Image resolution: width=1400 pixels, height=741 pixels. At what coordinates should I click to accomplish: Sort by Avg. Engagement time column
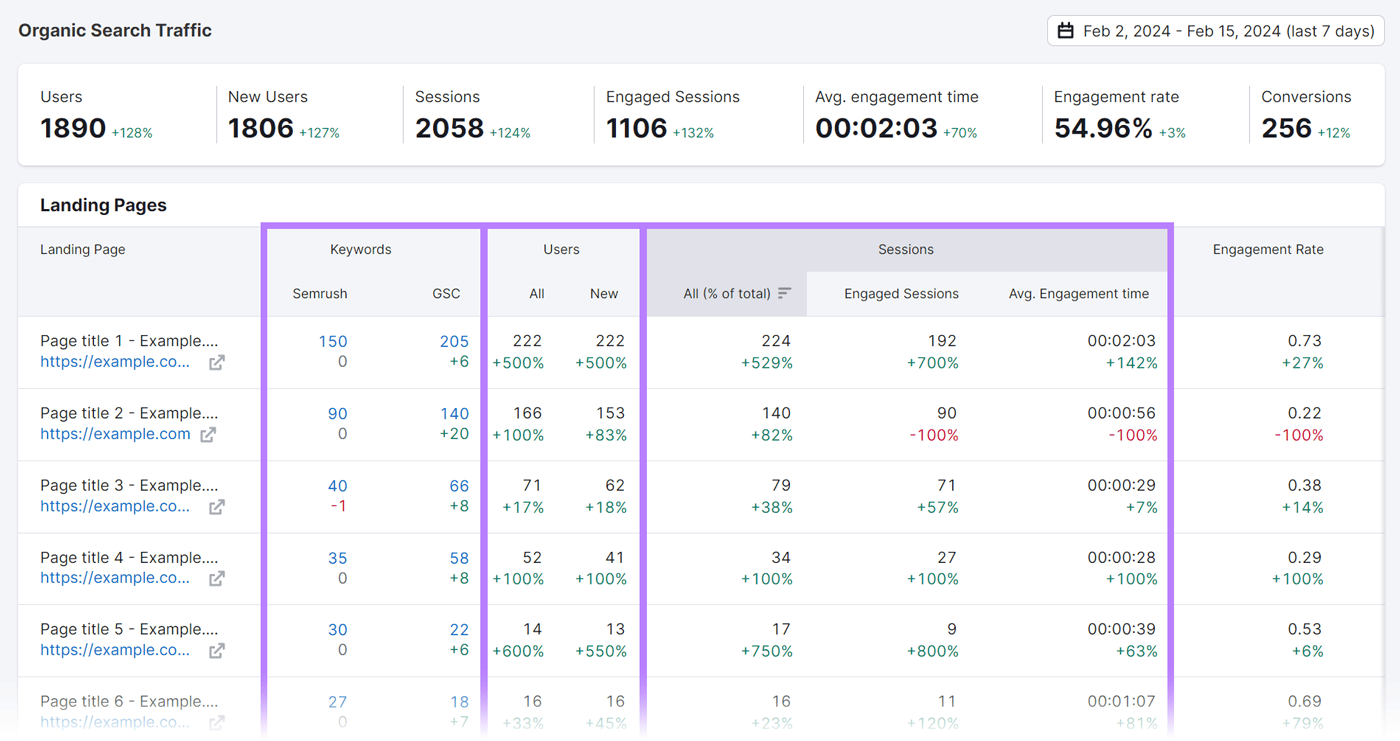(1078, 293)
